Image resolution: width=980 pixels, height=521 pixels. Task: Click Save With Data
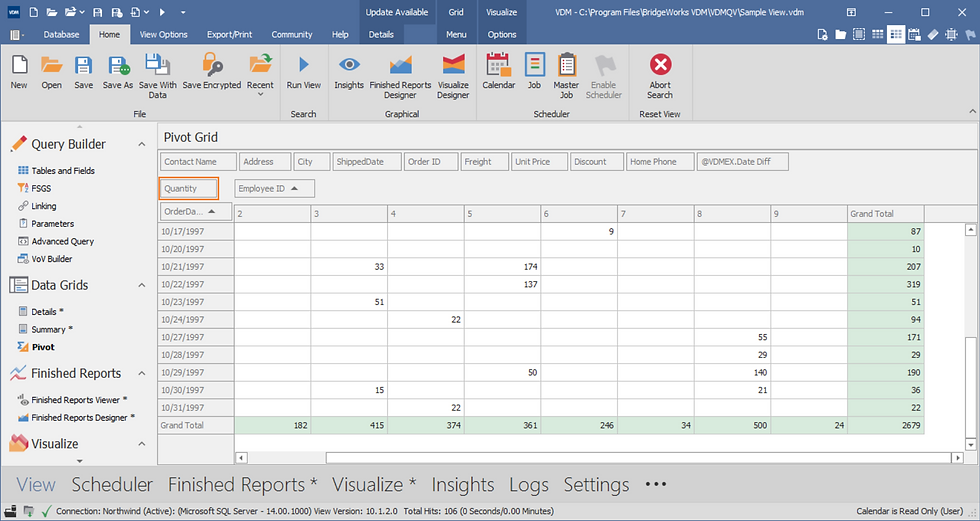(158, 76)
